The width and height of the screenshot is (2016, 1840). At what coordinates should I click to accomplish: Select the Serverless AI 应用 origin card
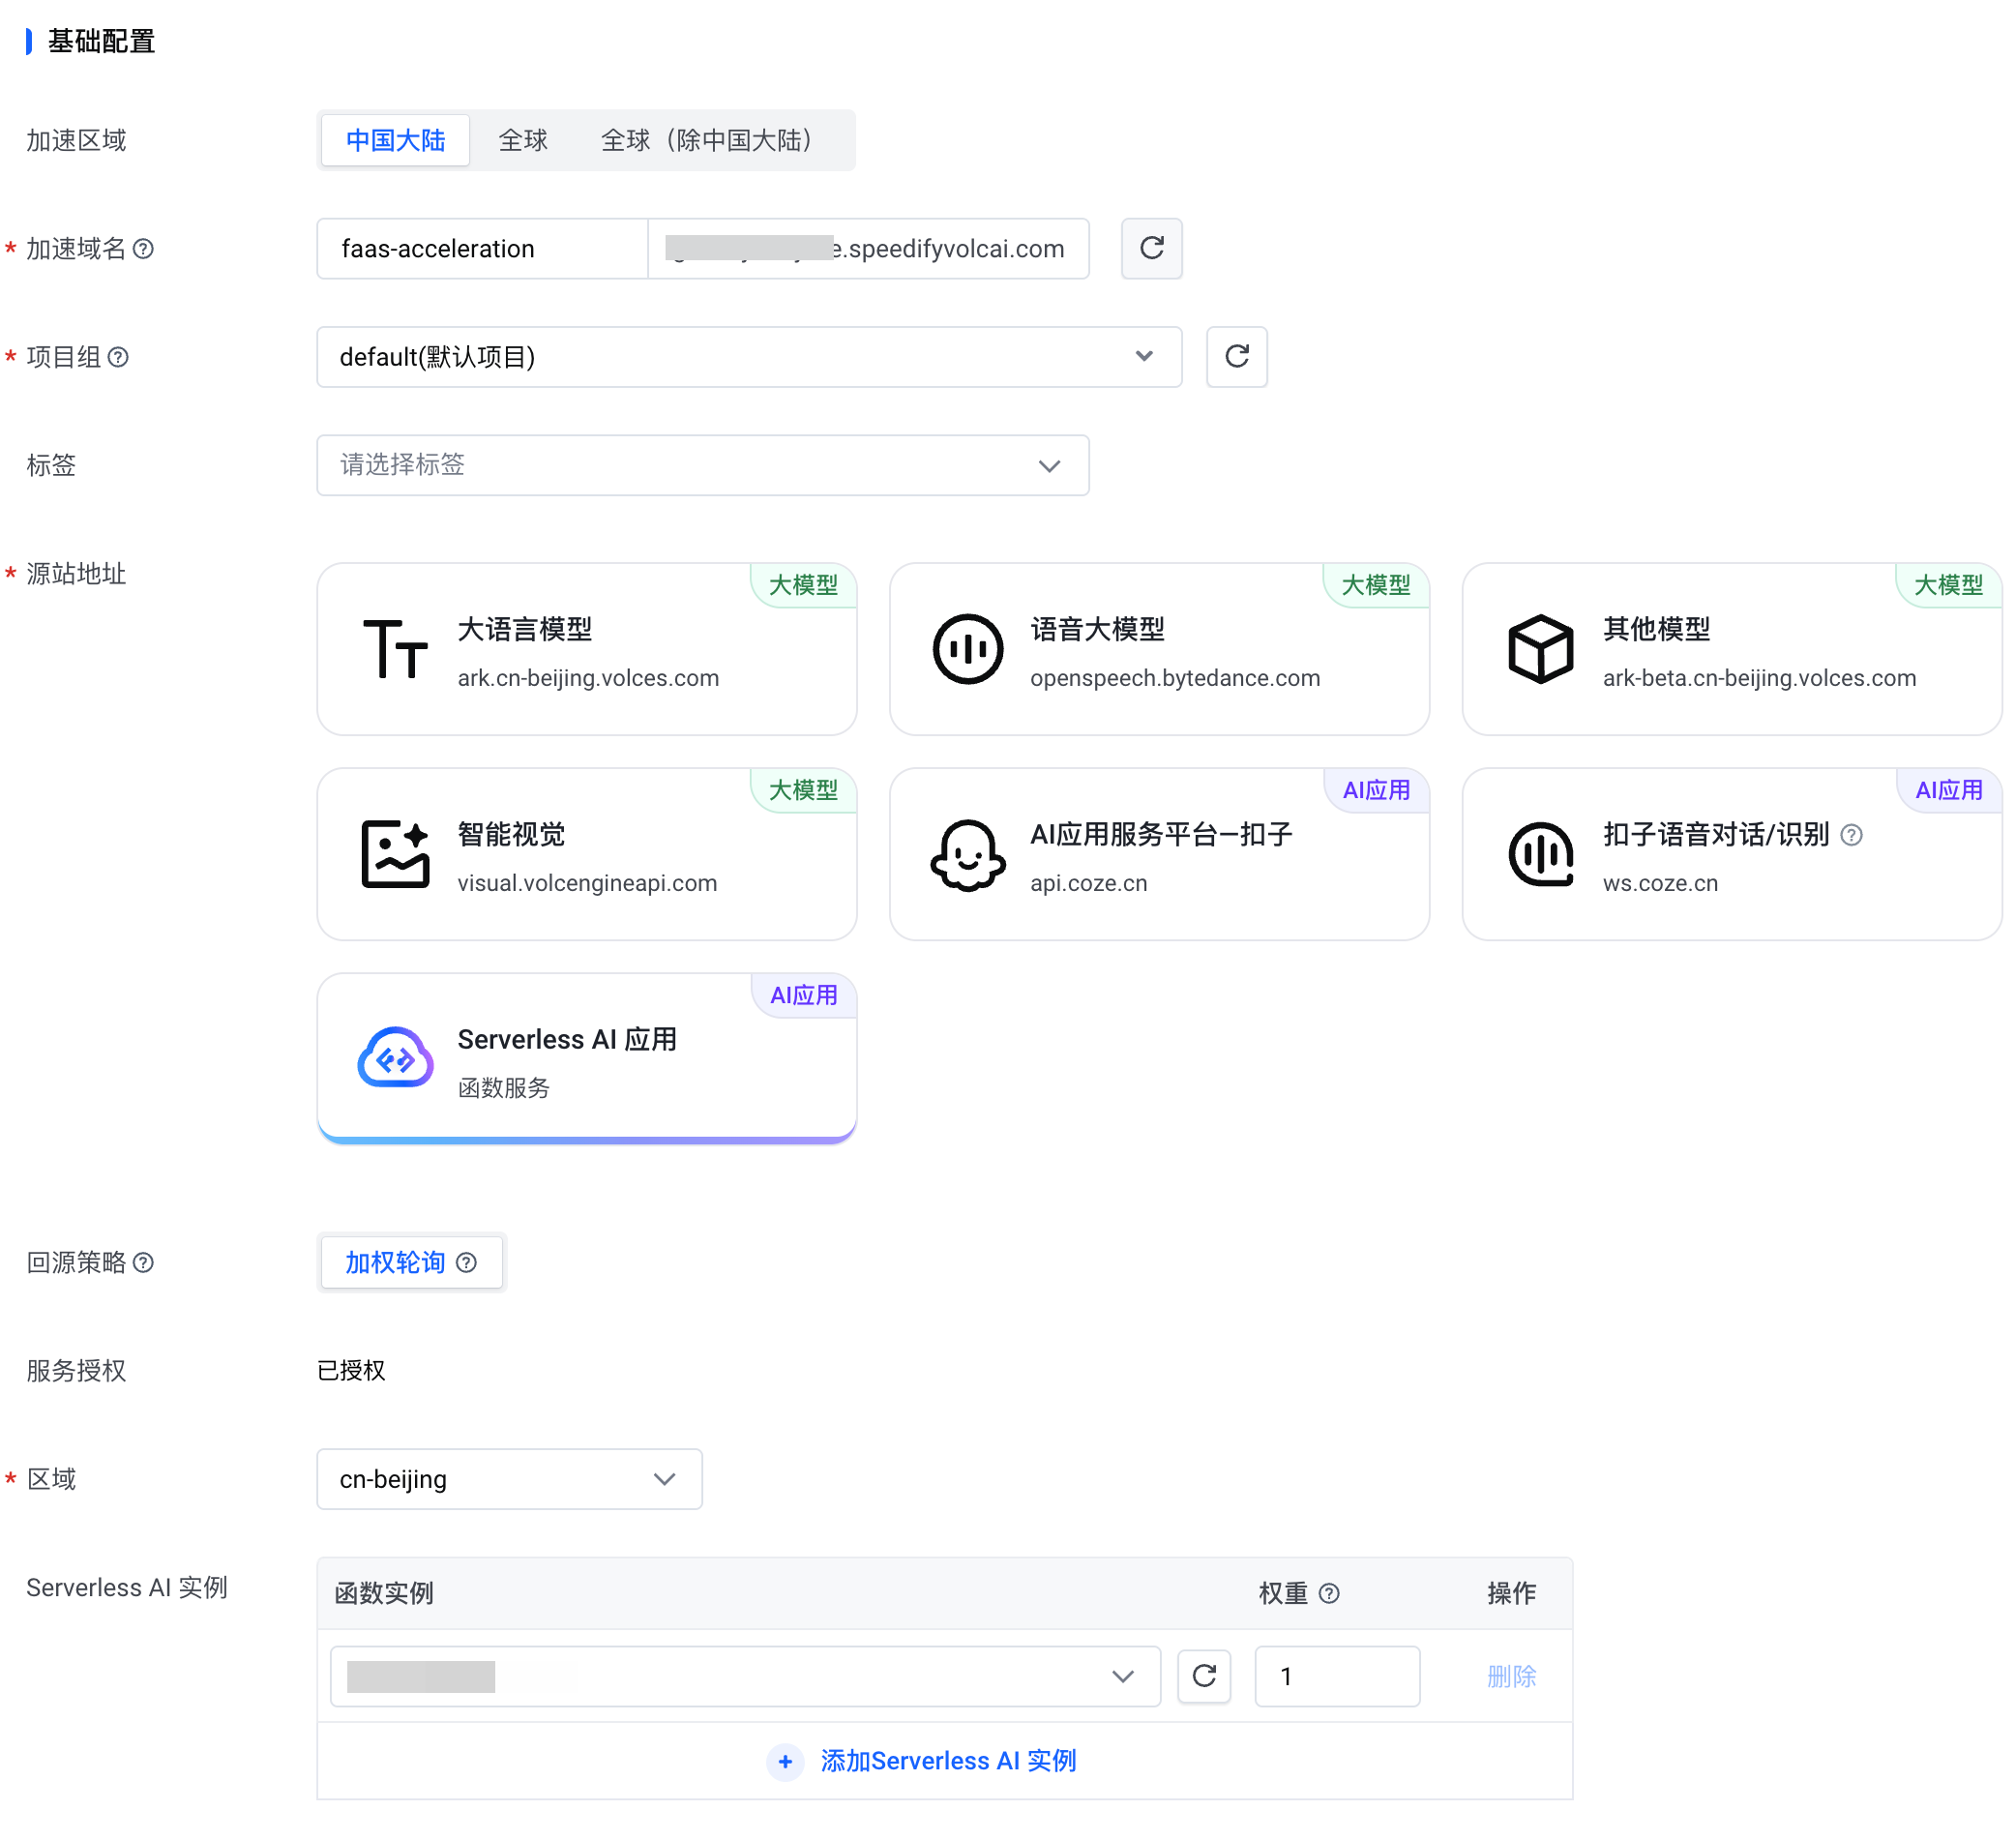(x=587, y=1059)
